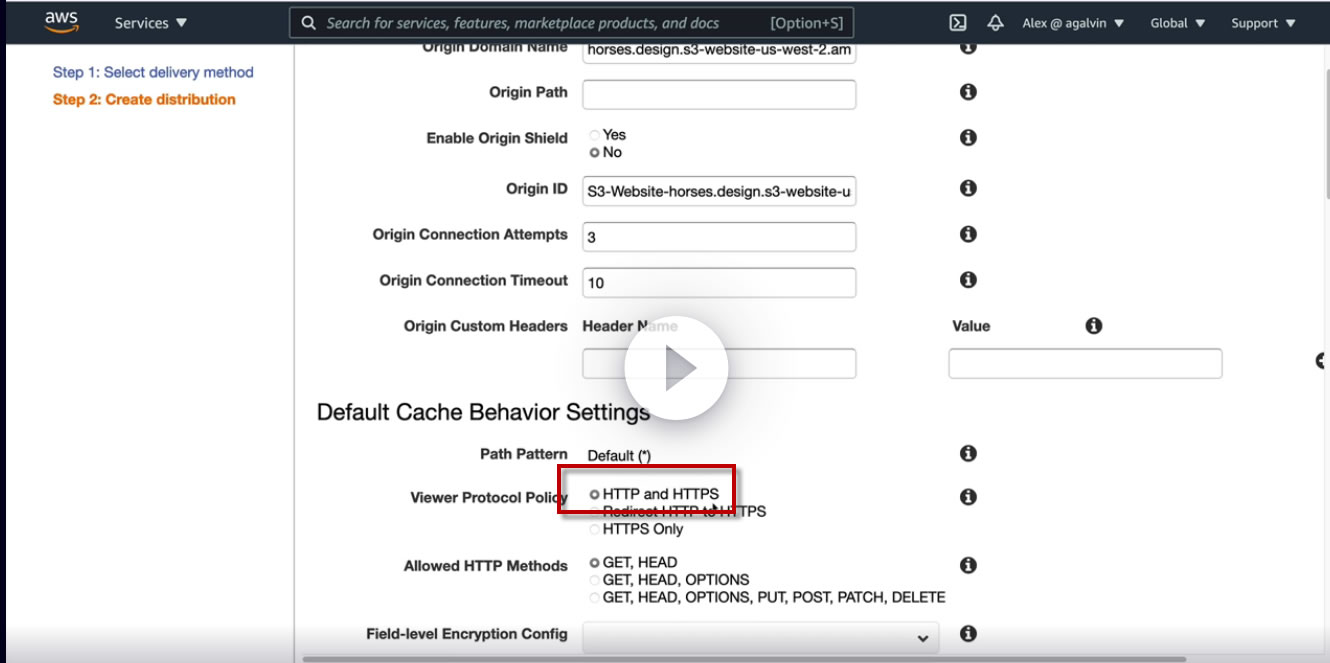Image resolution: width=1330 pixels, height=663 pixels.
Task: Click the Origin Connection Timeout field
Action: point(719,283)
